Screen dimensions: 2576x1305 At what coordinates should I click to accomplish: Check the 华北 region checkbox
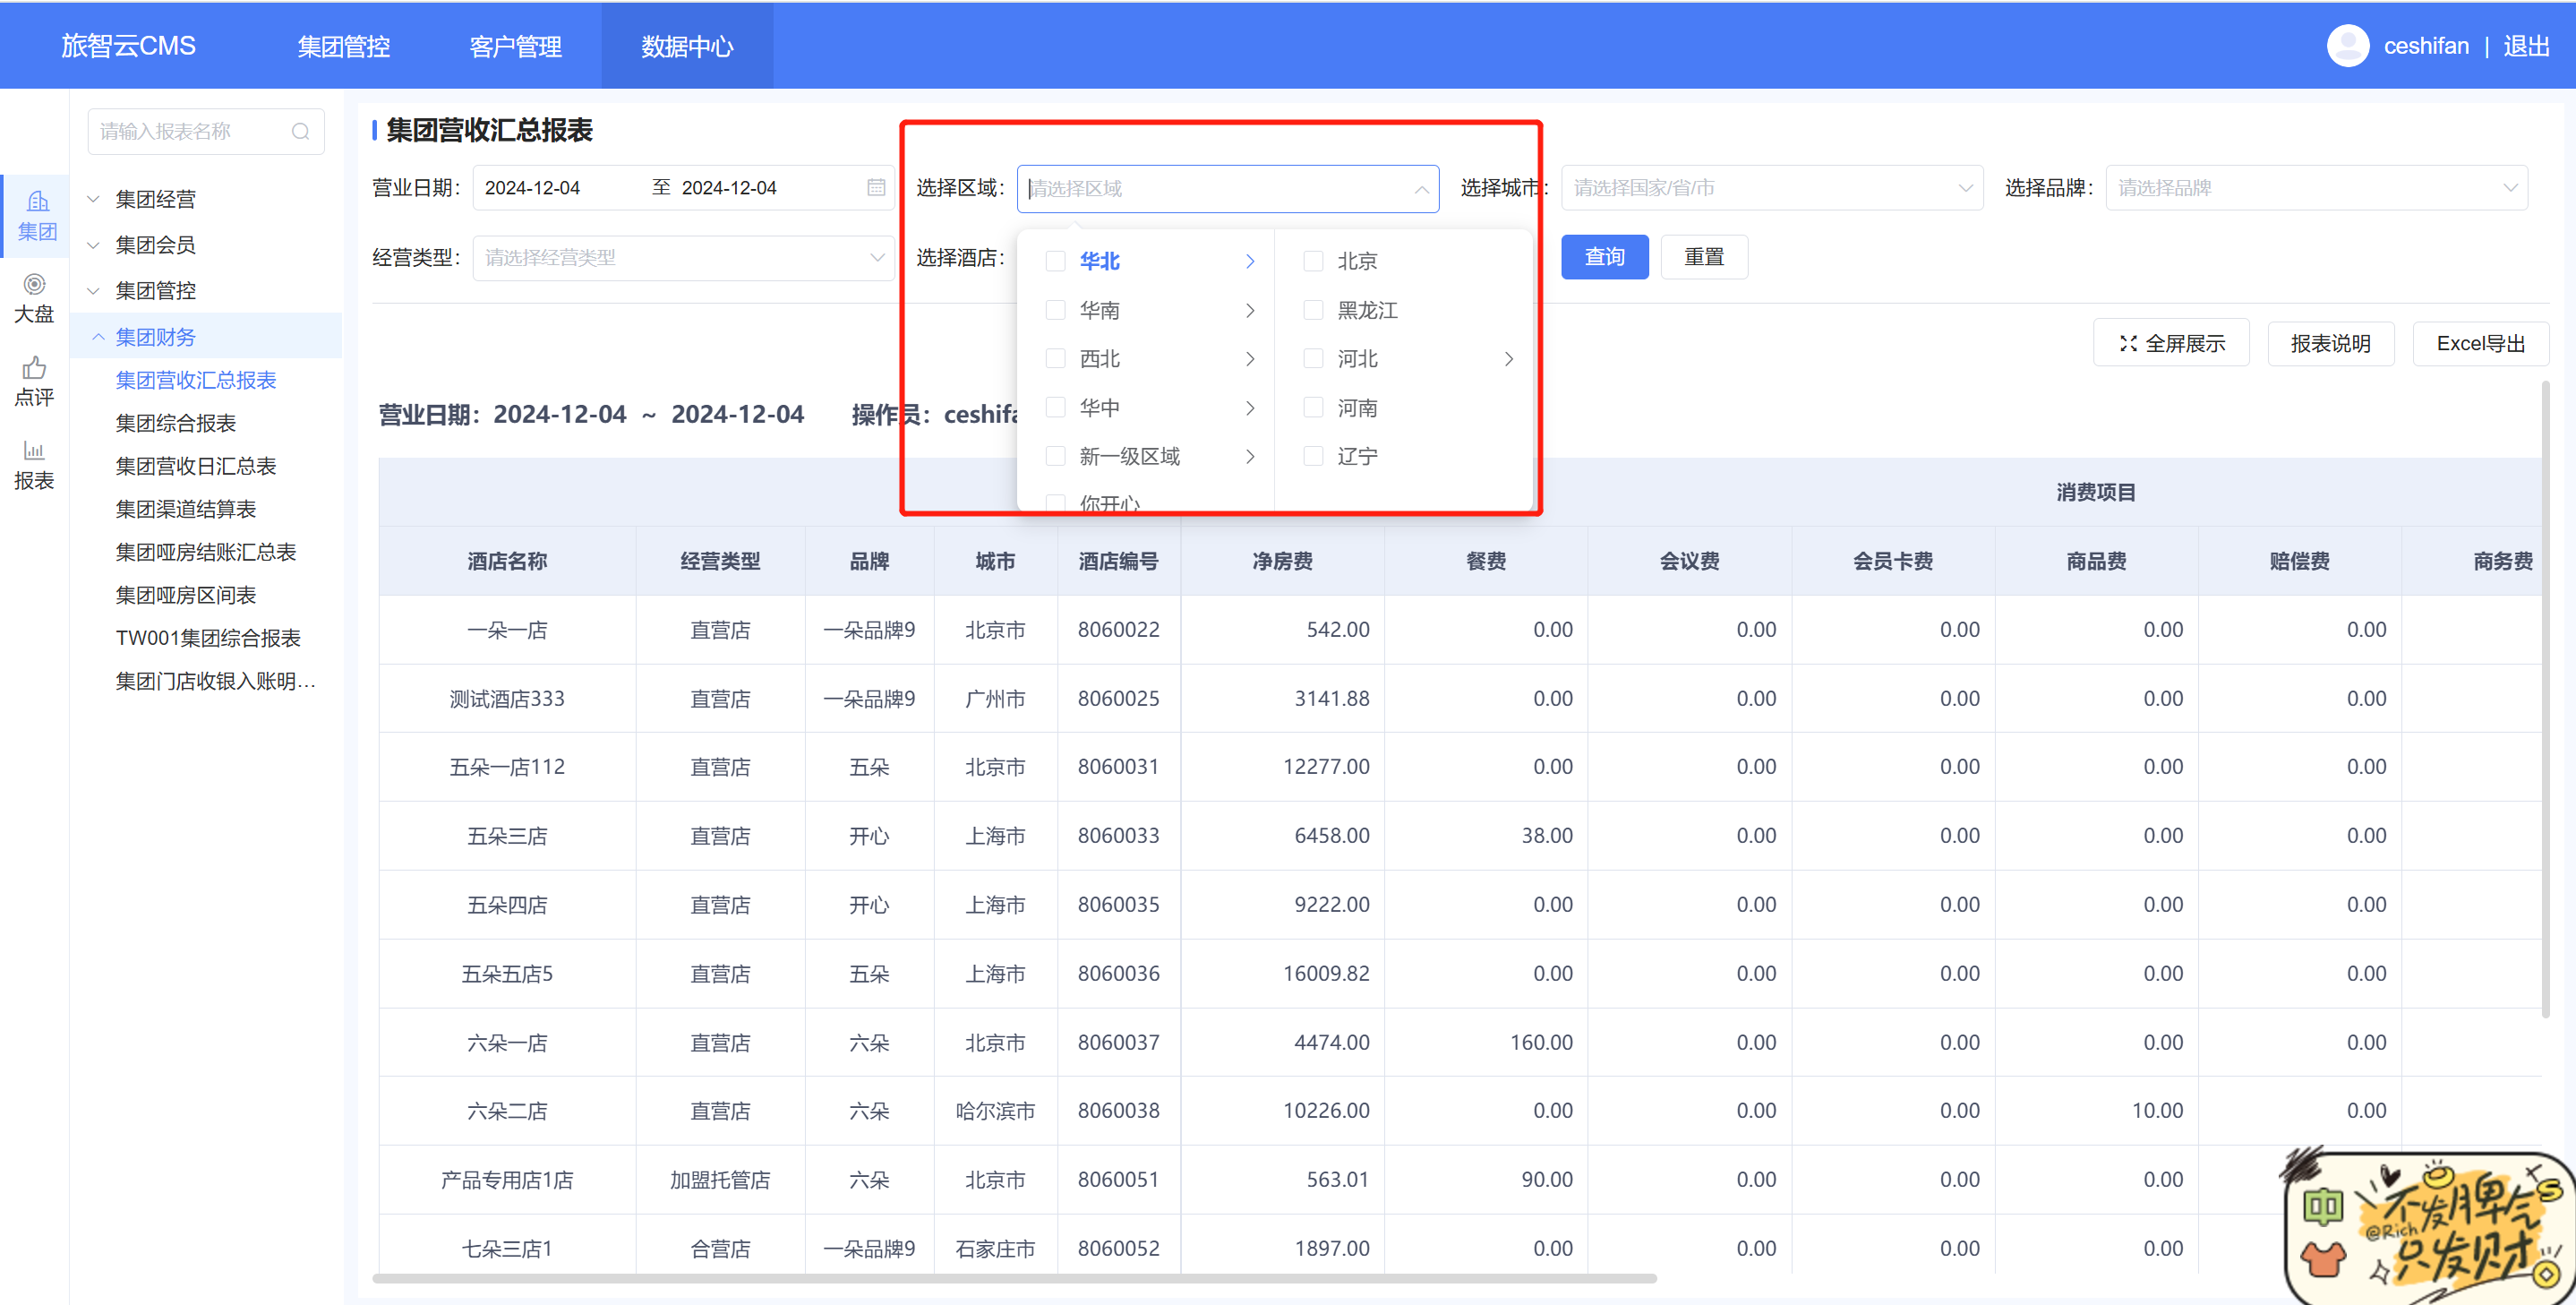1055,261
